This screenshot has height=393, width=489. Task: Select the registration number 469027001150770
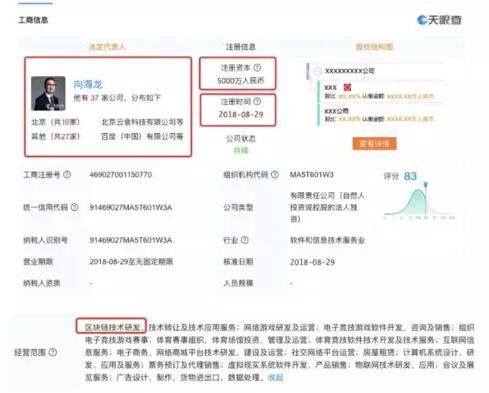click(121, 175)
